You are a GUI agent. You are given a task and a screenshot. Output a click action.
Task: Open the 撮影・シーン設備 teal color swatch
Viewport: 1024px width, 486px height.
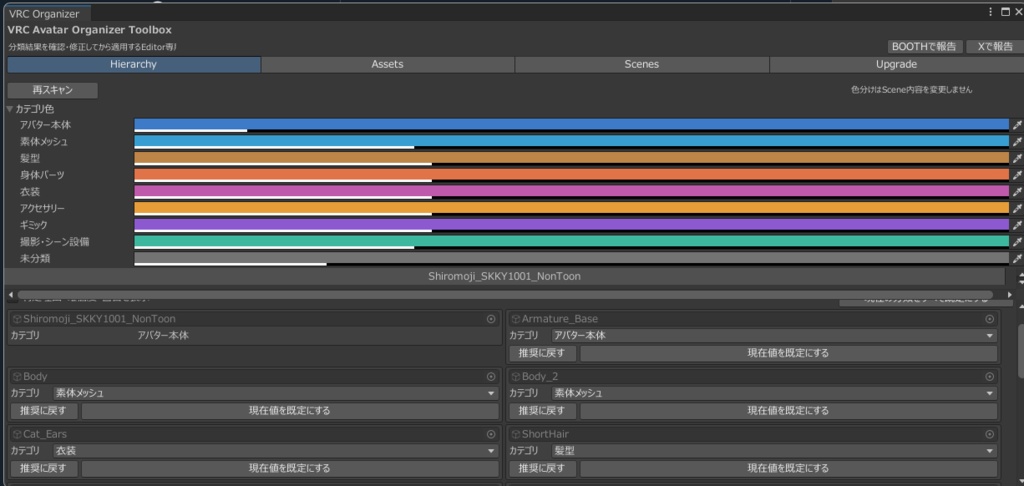[571, 242]
